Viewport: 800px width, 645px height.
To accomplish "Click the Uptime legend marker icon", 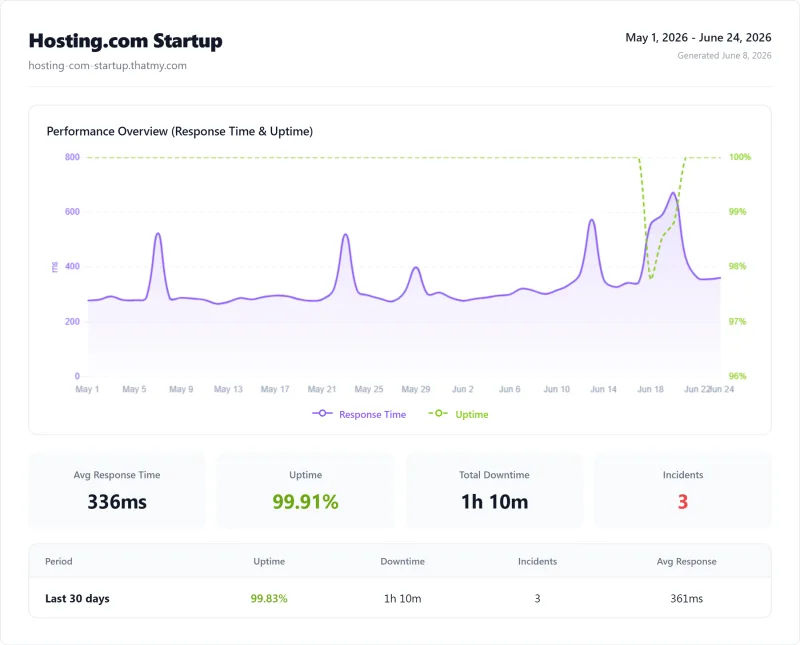I will [x=438, y=413].
